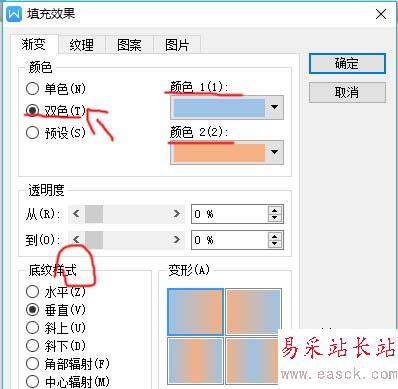Click the 取消 button
Screen dimensions: 398x389
click(x=347, y=92)
